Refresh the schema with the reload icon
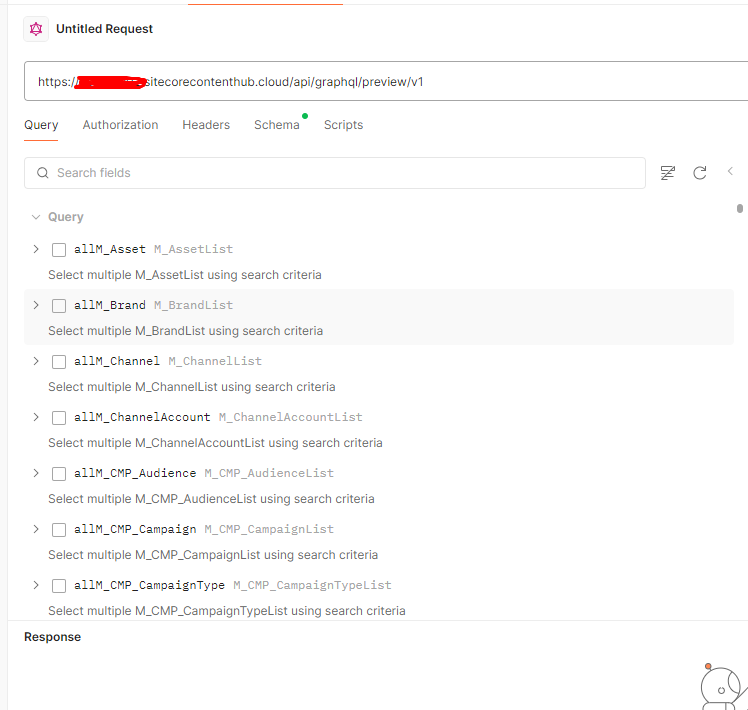748x710 pixels. [x=700, y=173]
